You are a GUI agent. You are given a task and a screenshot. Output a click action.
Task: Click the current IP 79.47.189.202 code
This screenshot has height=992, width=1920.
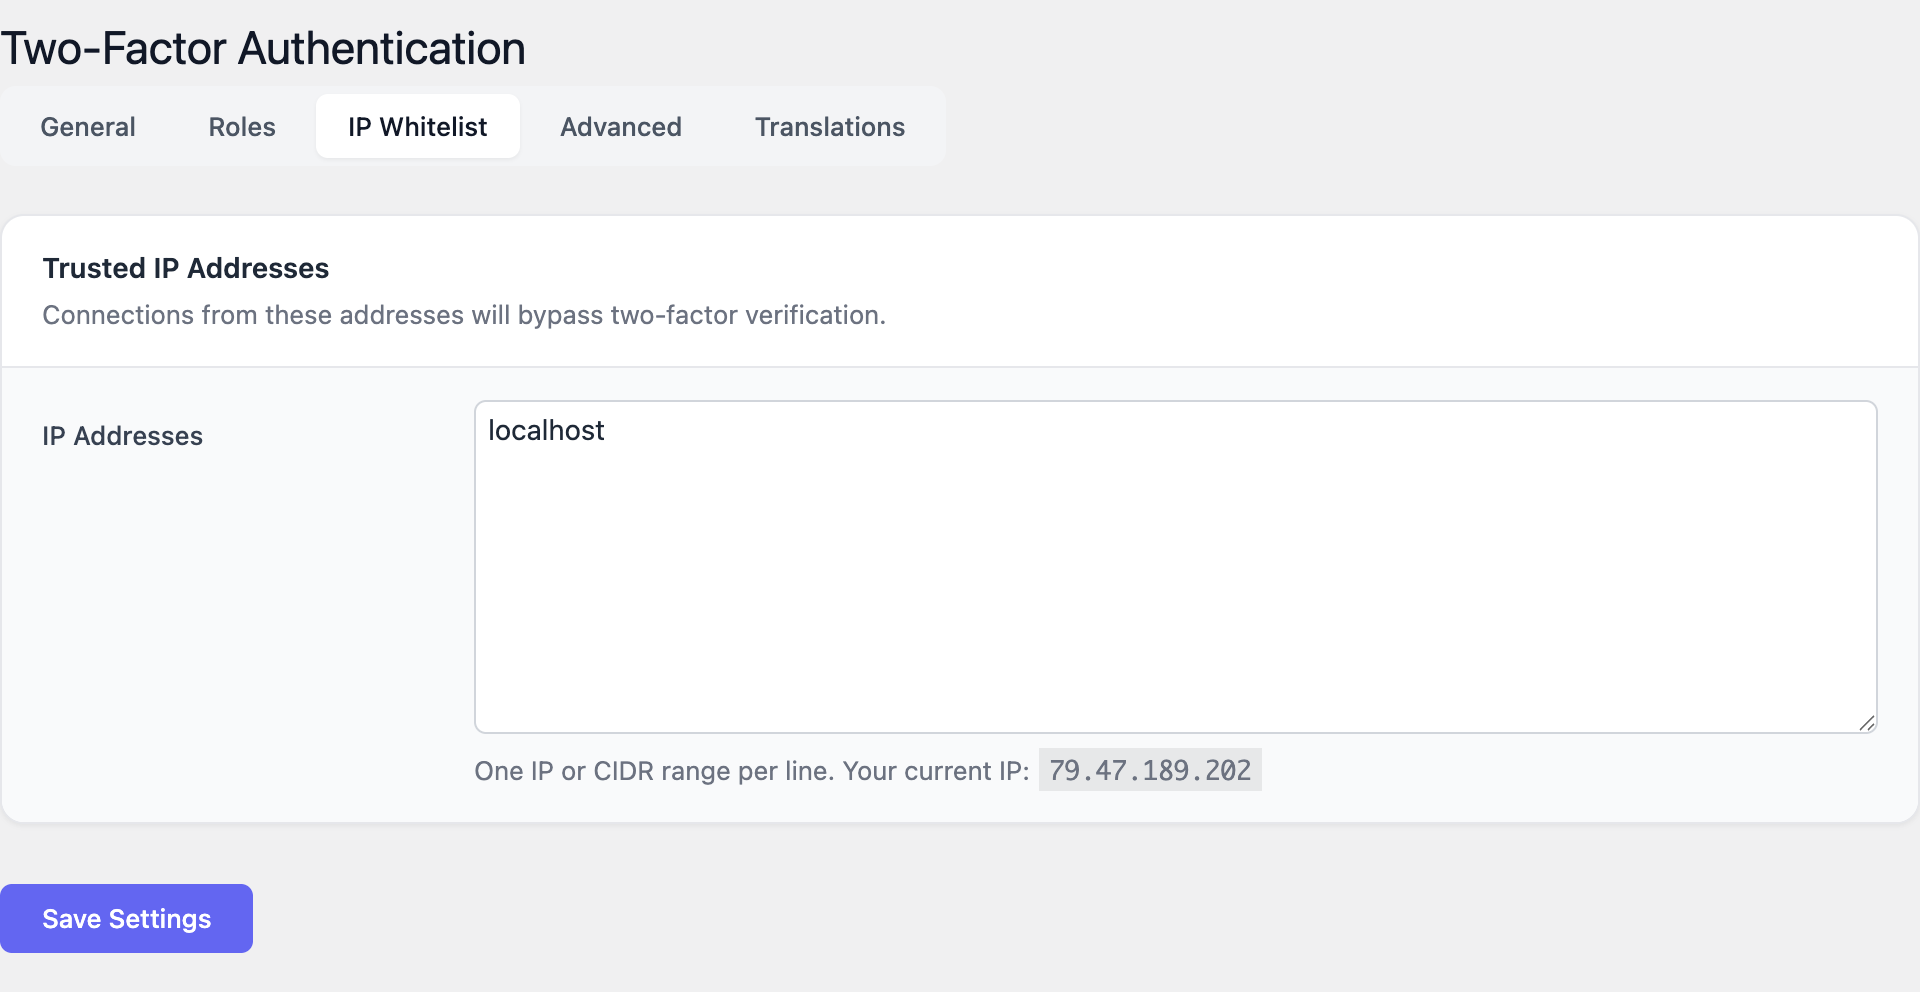click(x=1150, y=770)
